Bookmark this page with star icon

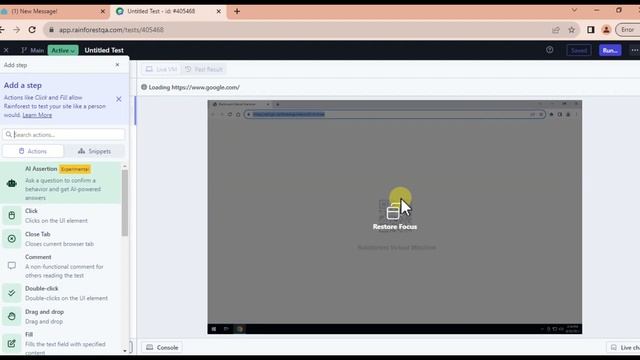coord(571,29)
